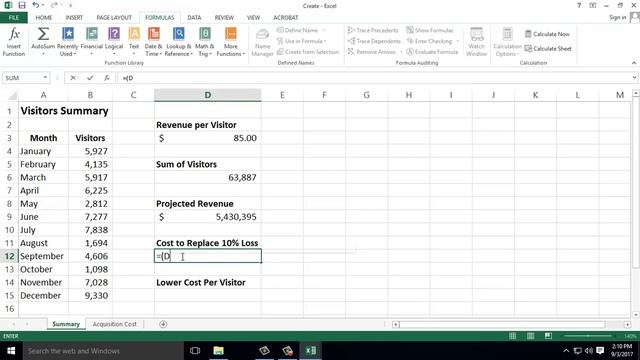640x360 pixels.
Task: Open the More Functions menu
Action: 231,42
